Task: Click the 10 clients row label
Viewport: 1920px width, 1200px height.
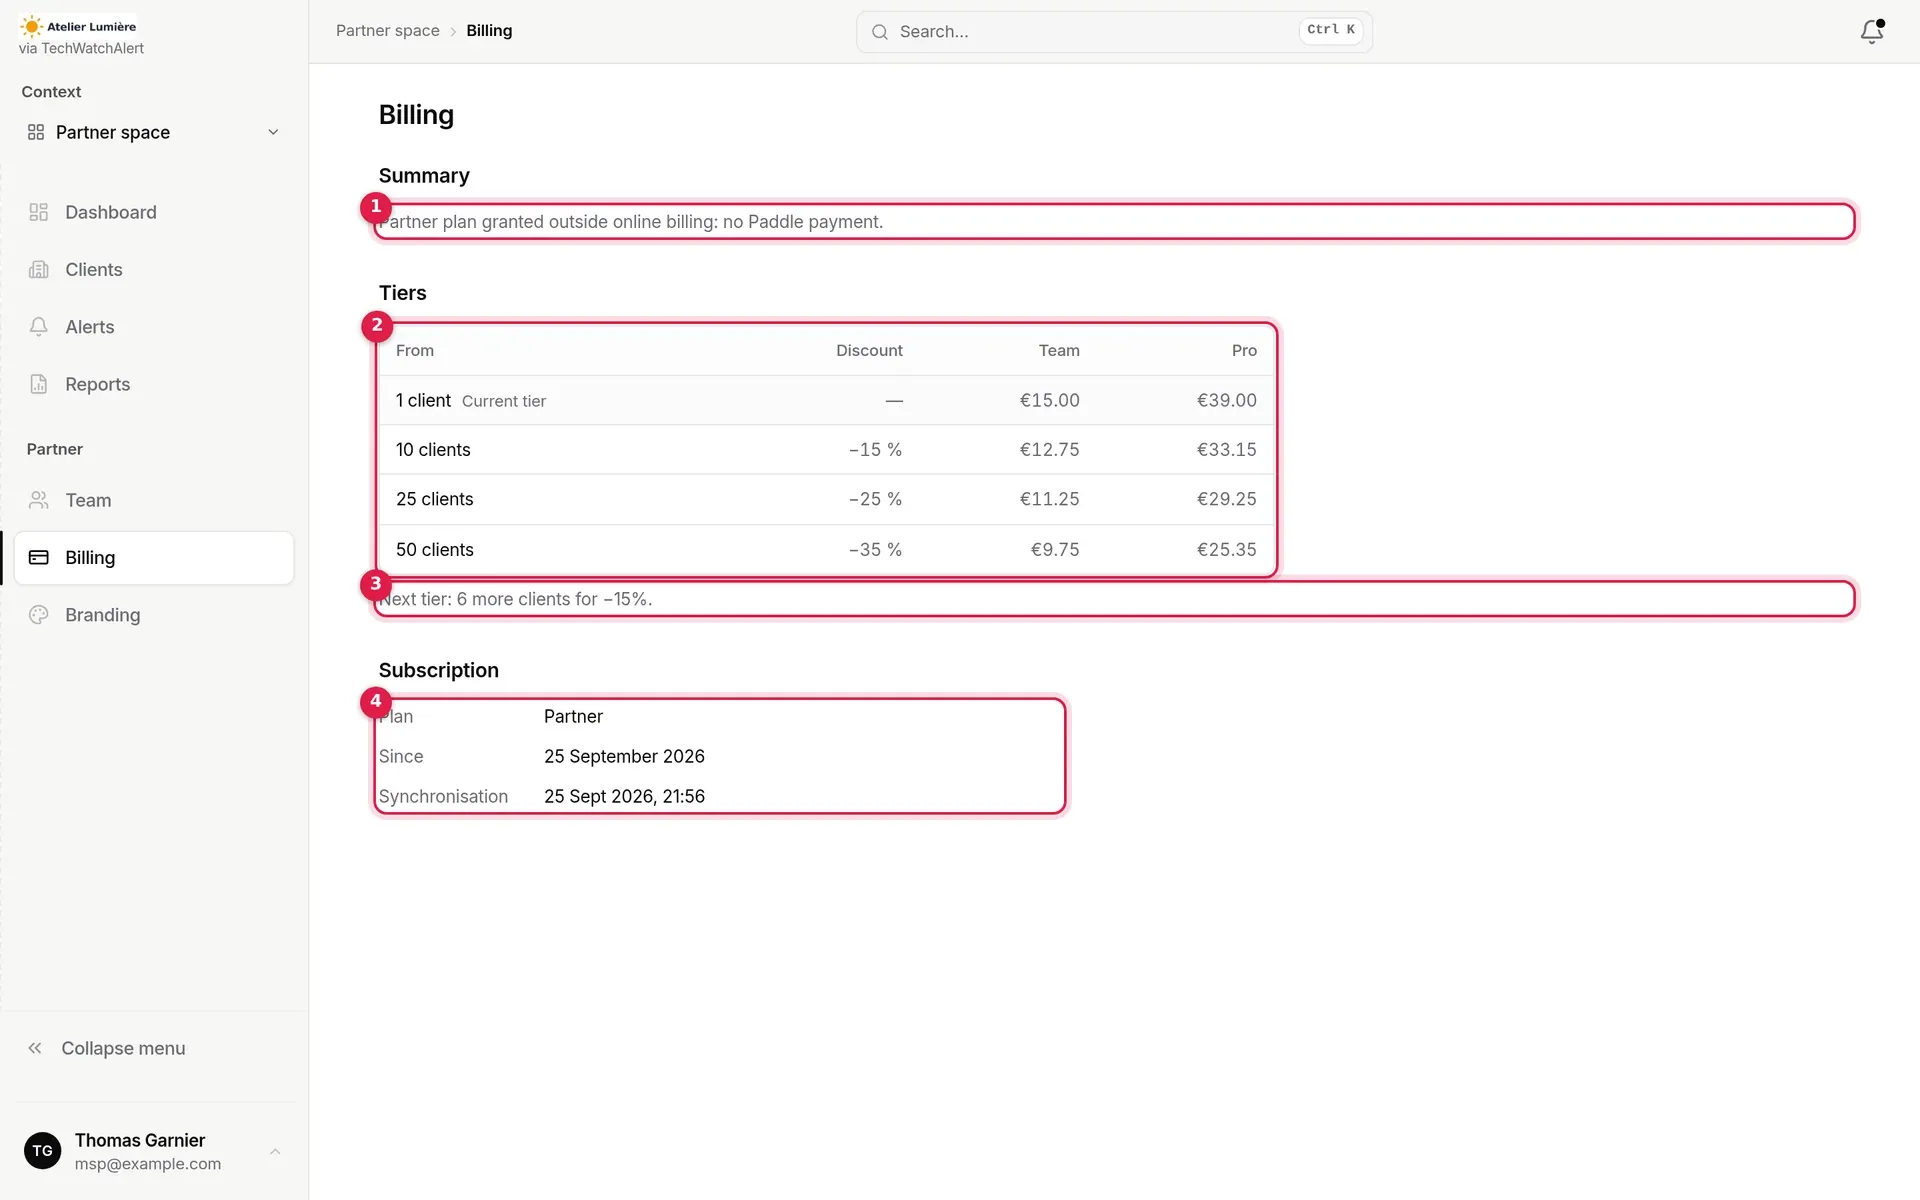Action: pos(433,450)
